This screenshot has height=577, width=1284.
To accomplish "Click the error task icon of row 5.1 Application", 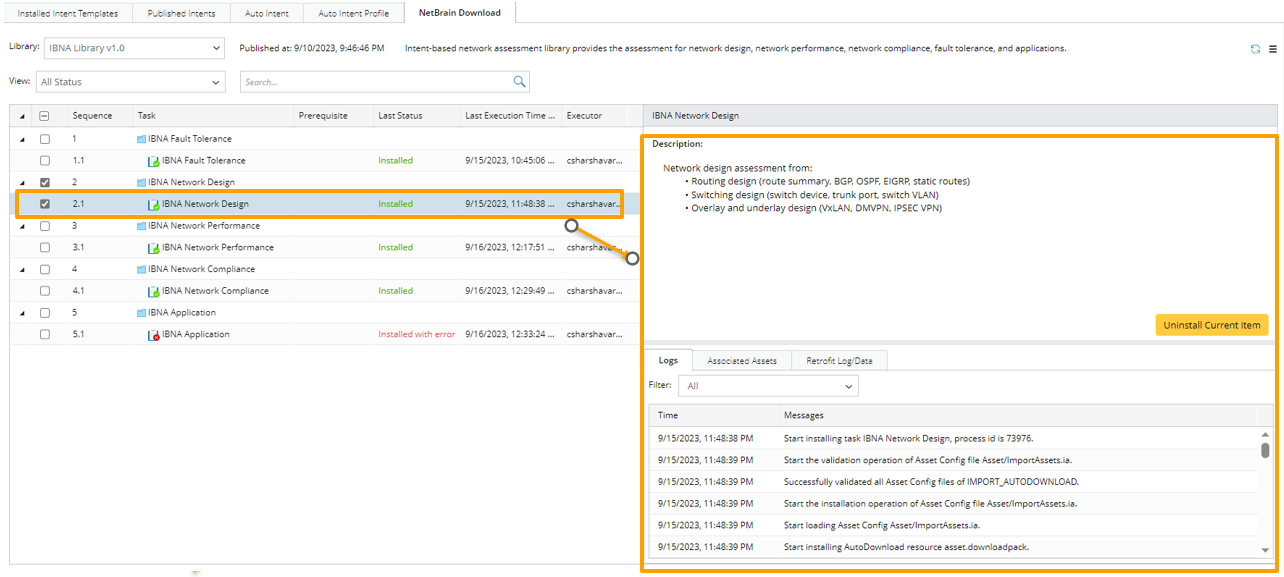I will (154, 335).
